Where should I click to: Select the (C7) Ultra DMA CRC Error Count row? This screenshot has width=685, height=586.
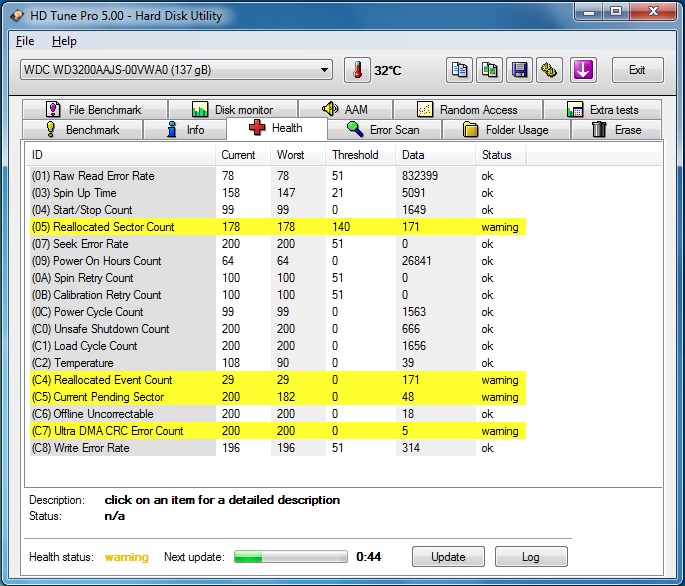(x=278, y=431)
